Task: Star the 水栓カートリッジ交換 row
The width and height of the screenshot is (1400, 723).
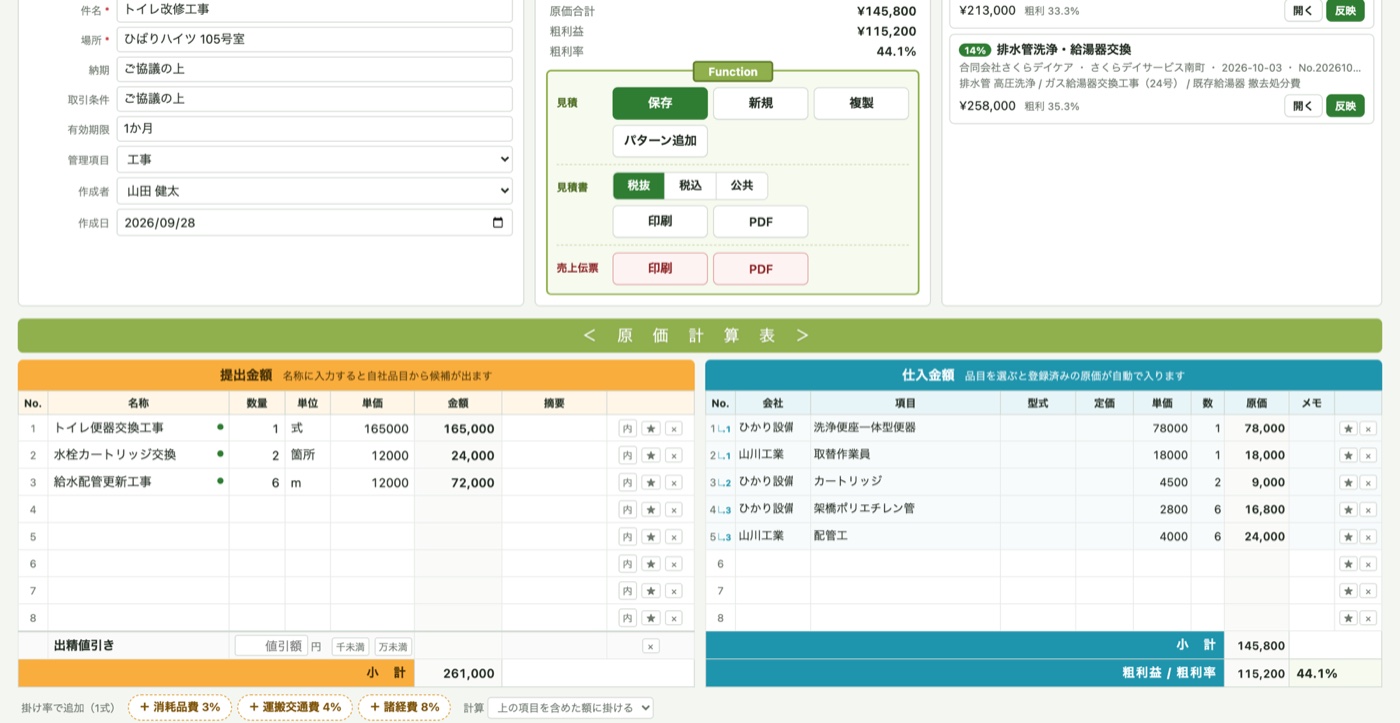Action: (x=651, y=455)
